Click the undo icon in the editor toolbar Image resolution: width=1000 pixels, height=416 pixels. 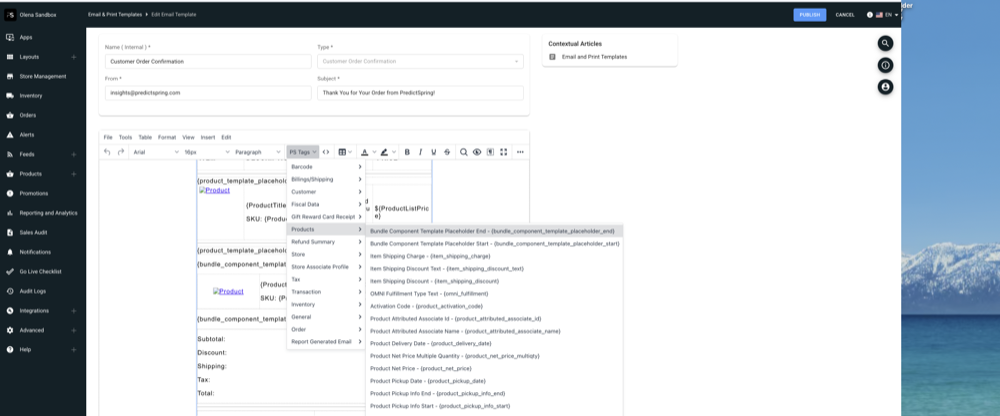tap(107, 152)
